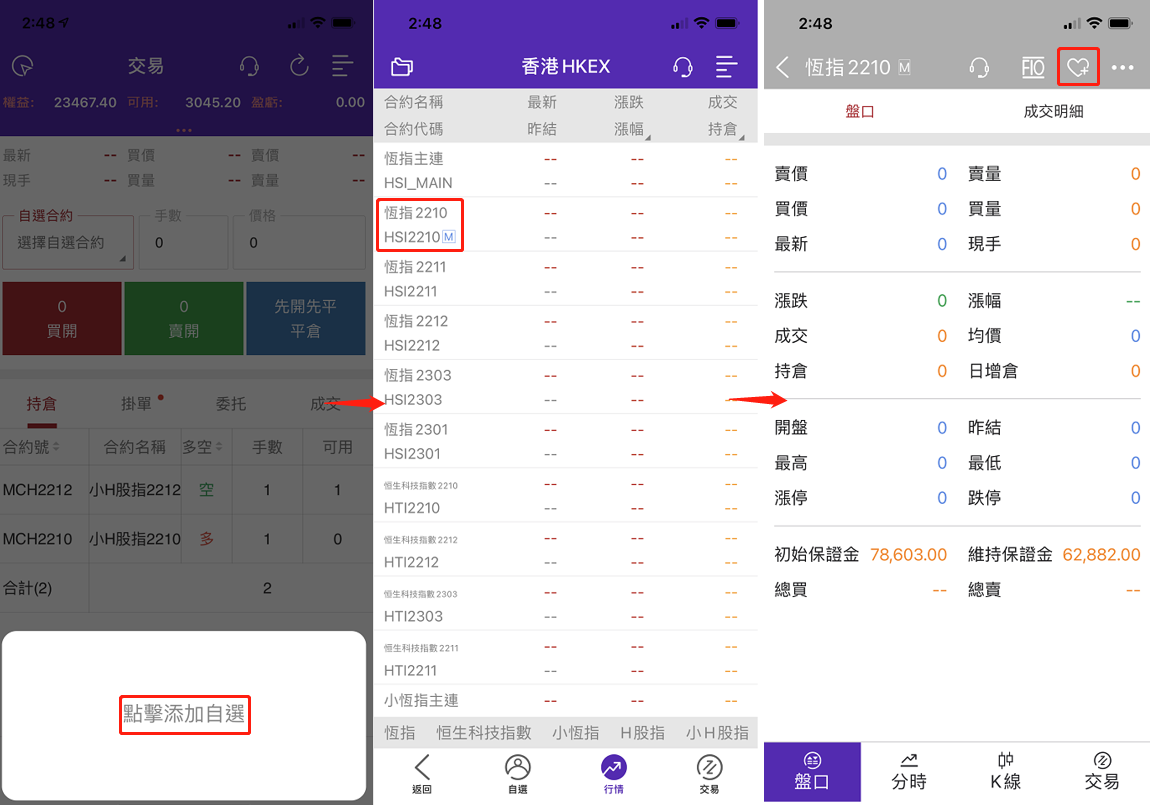The height and width of the screenshot is (805, 1150).
Task: Choose the 小H股指 category filter
Action: (x=717, y=732)
